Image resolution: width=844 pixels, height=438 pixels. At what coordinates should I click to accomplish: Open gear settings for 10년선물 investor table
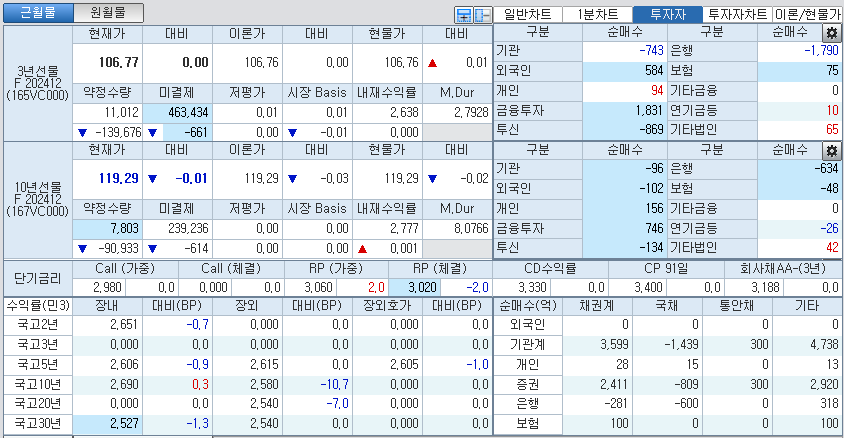832,151
